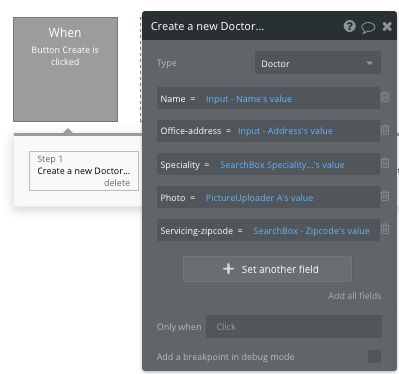
Task: Click the Add all fields link
Action: 354,296
